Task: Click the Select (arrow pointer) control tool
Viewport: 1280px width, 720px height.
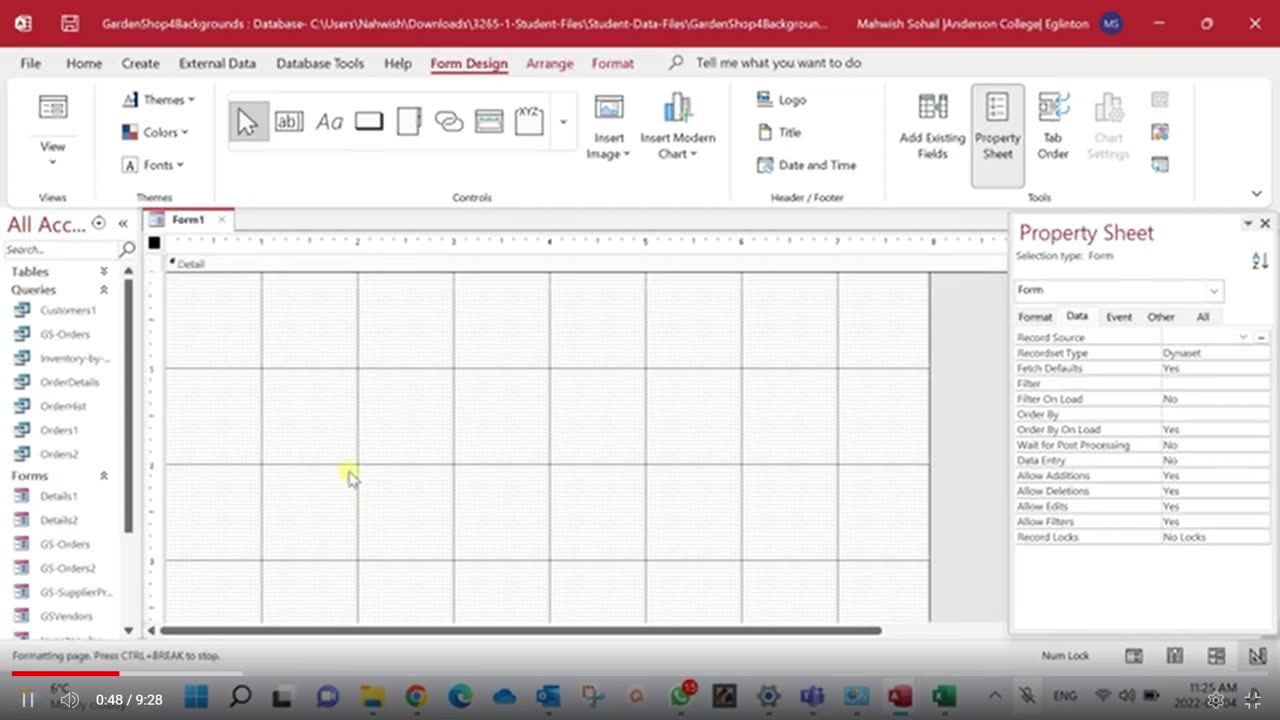Action: (248, 122)
